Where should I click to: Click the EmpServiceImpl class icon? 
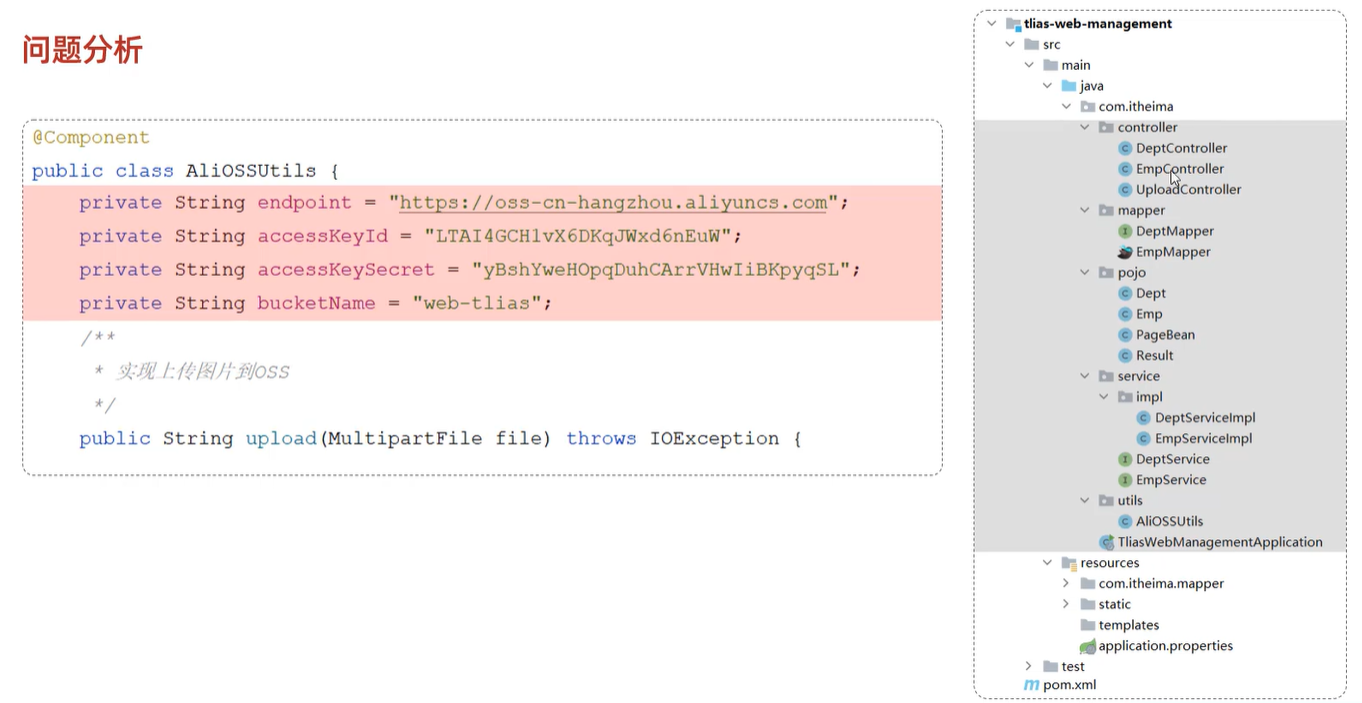point(1144,439)
